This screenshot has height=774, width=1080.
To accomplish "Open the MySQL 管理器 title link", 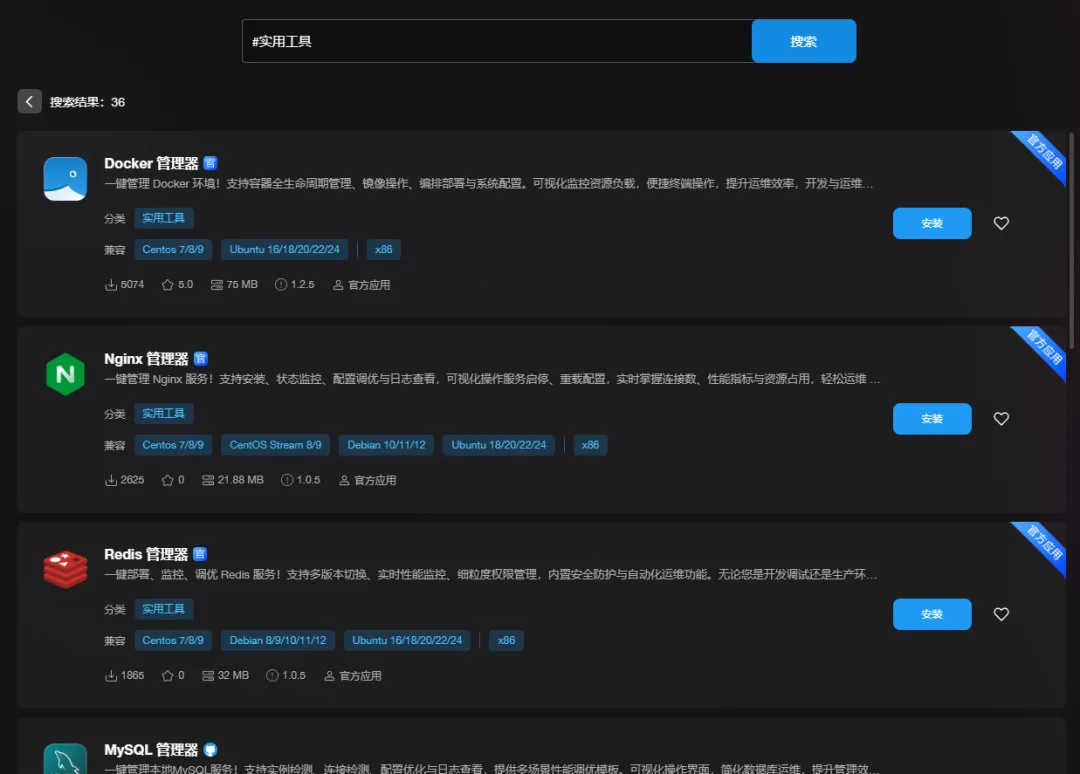I will 151,750.
